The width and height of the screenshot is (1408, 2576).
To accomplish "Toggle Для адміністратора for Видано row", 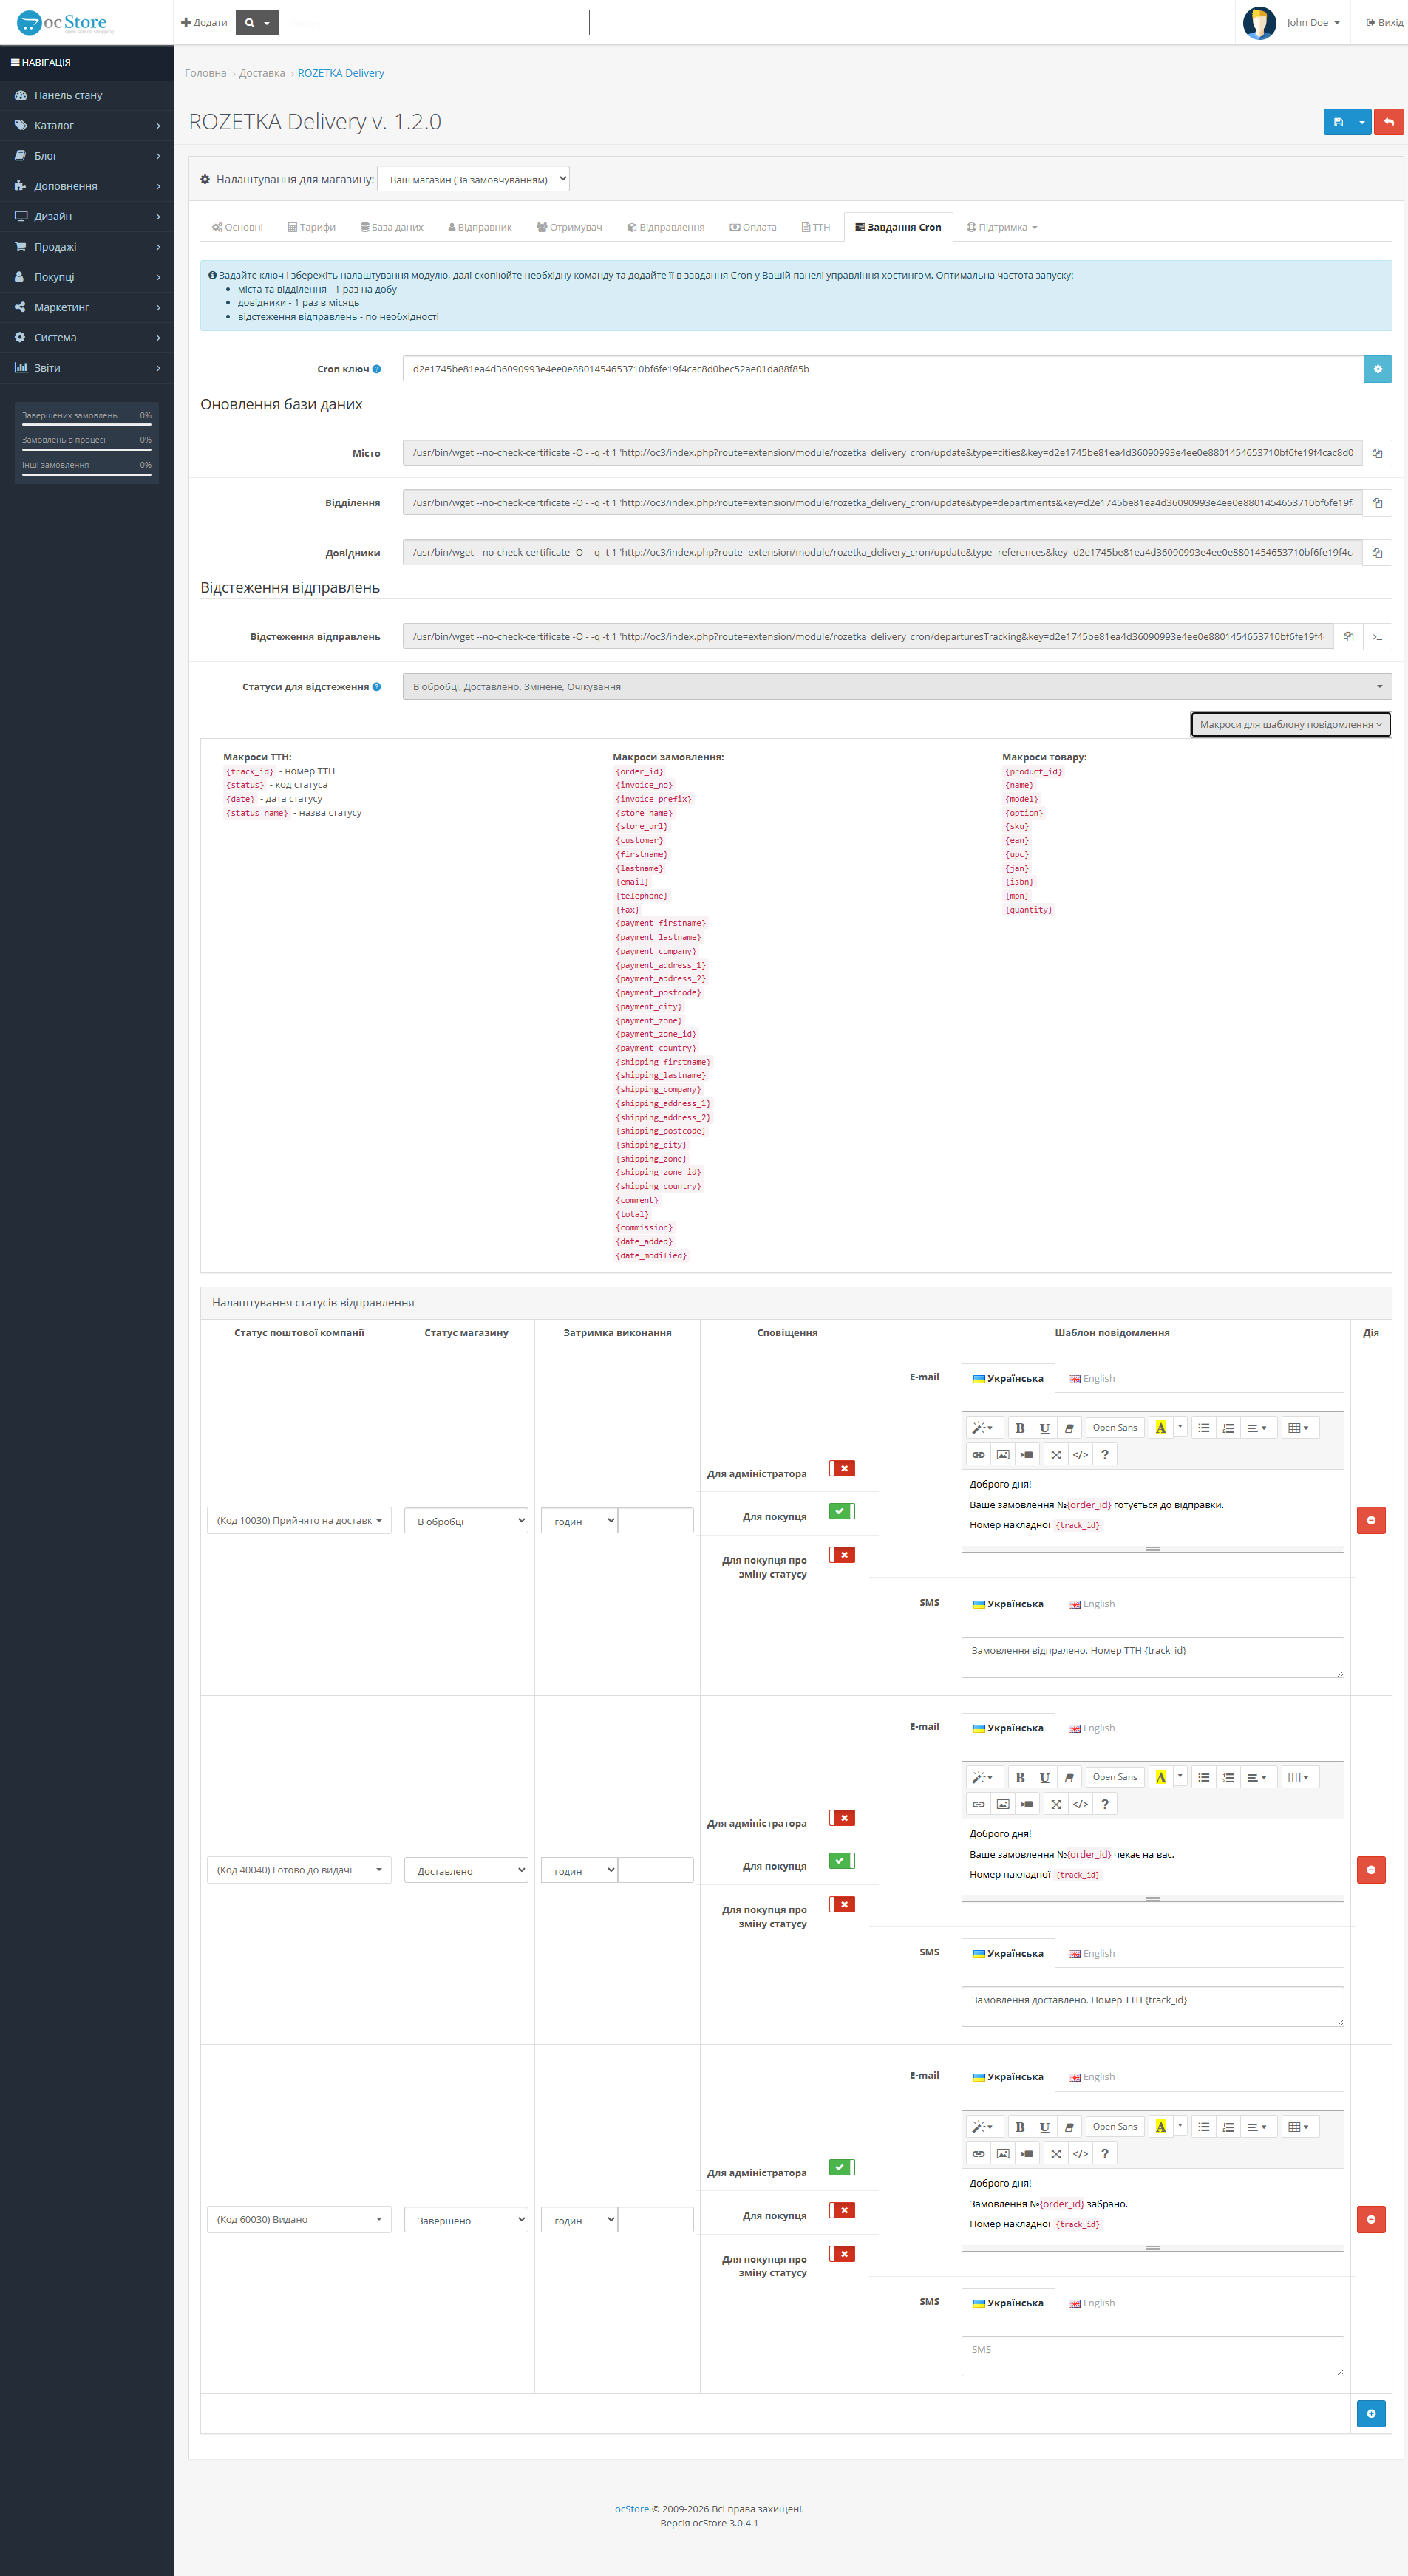I will [x=842, y=2167].
